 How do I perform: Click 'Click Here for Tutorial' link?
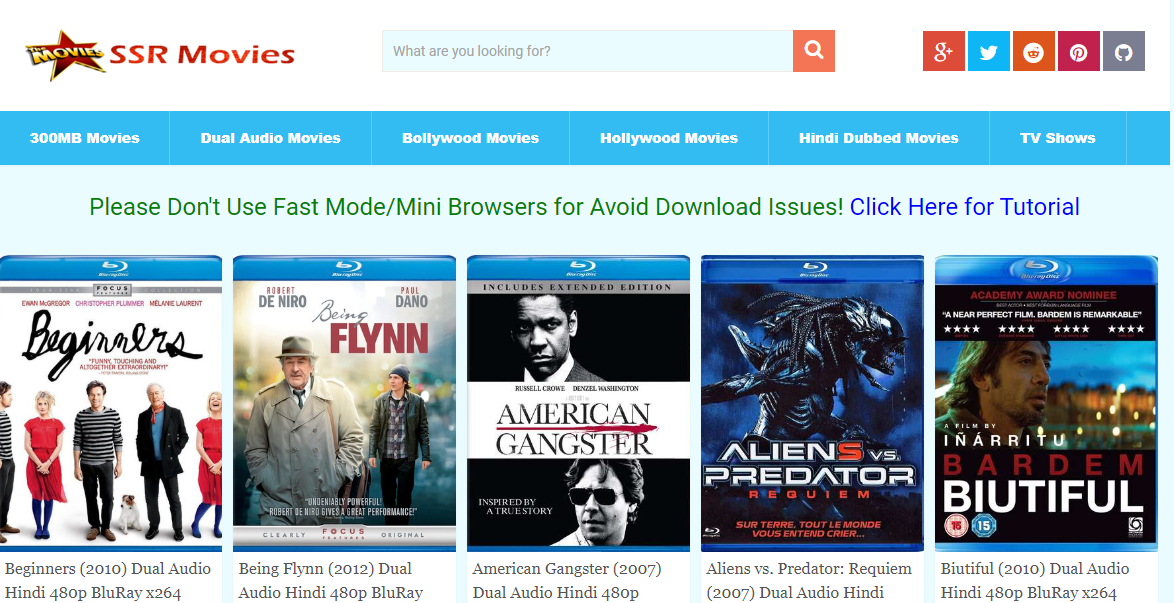pyautogui.click(x=964, y=207)
